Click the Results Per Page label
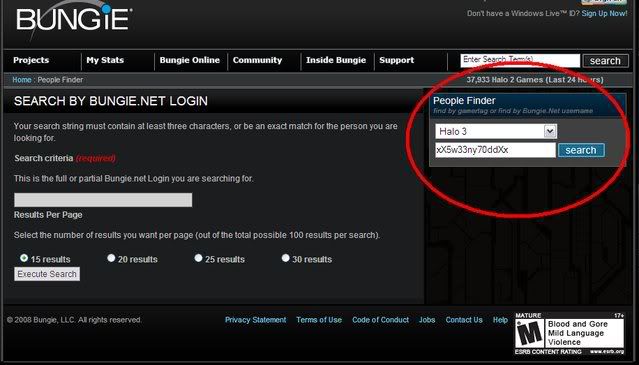The height and width of the screenshot is (365, 639). click(48, 215)
